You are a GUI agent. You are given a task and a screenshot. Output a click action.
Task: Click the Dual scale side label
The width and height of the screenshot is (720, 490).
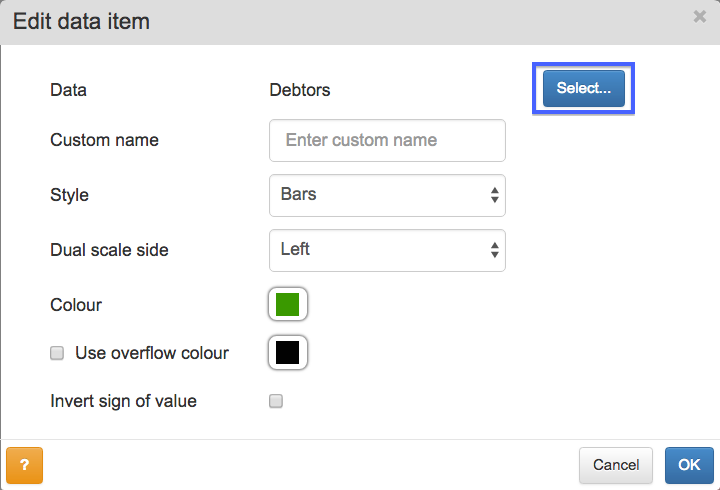[x=109, y=250]
